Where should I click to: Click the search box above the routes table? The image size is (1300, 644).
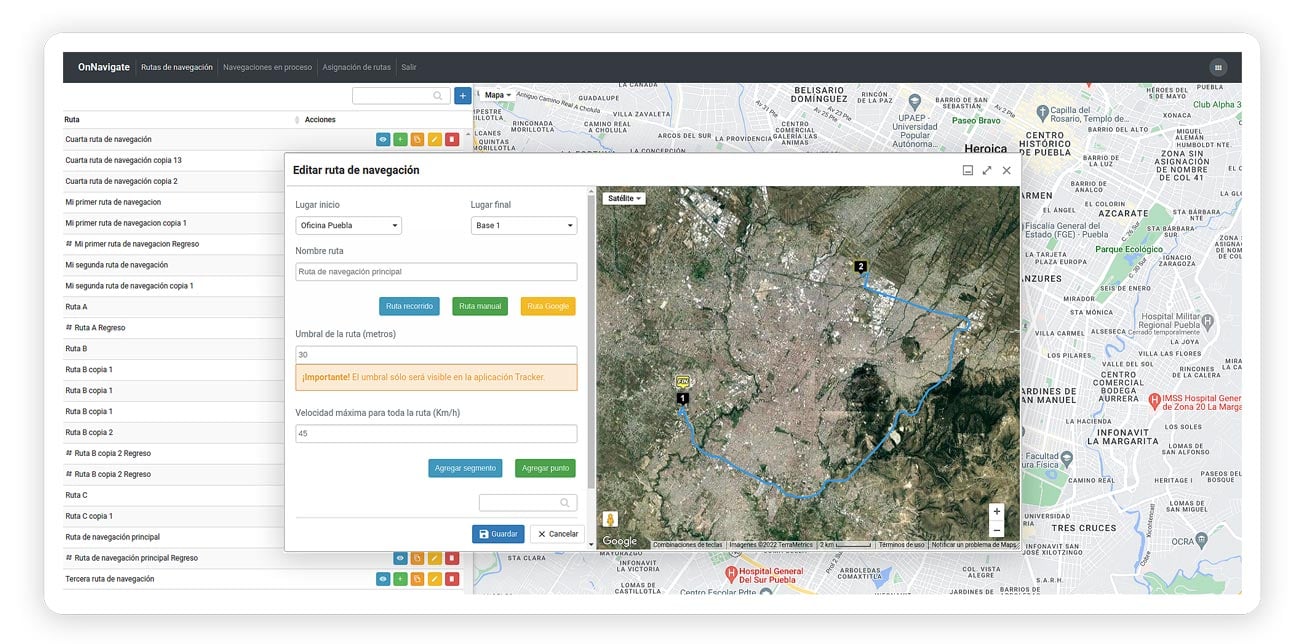point(401,96)
